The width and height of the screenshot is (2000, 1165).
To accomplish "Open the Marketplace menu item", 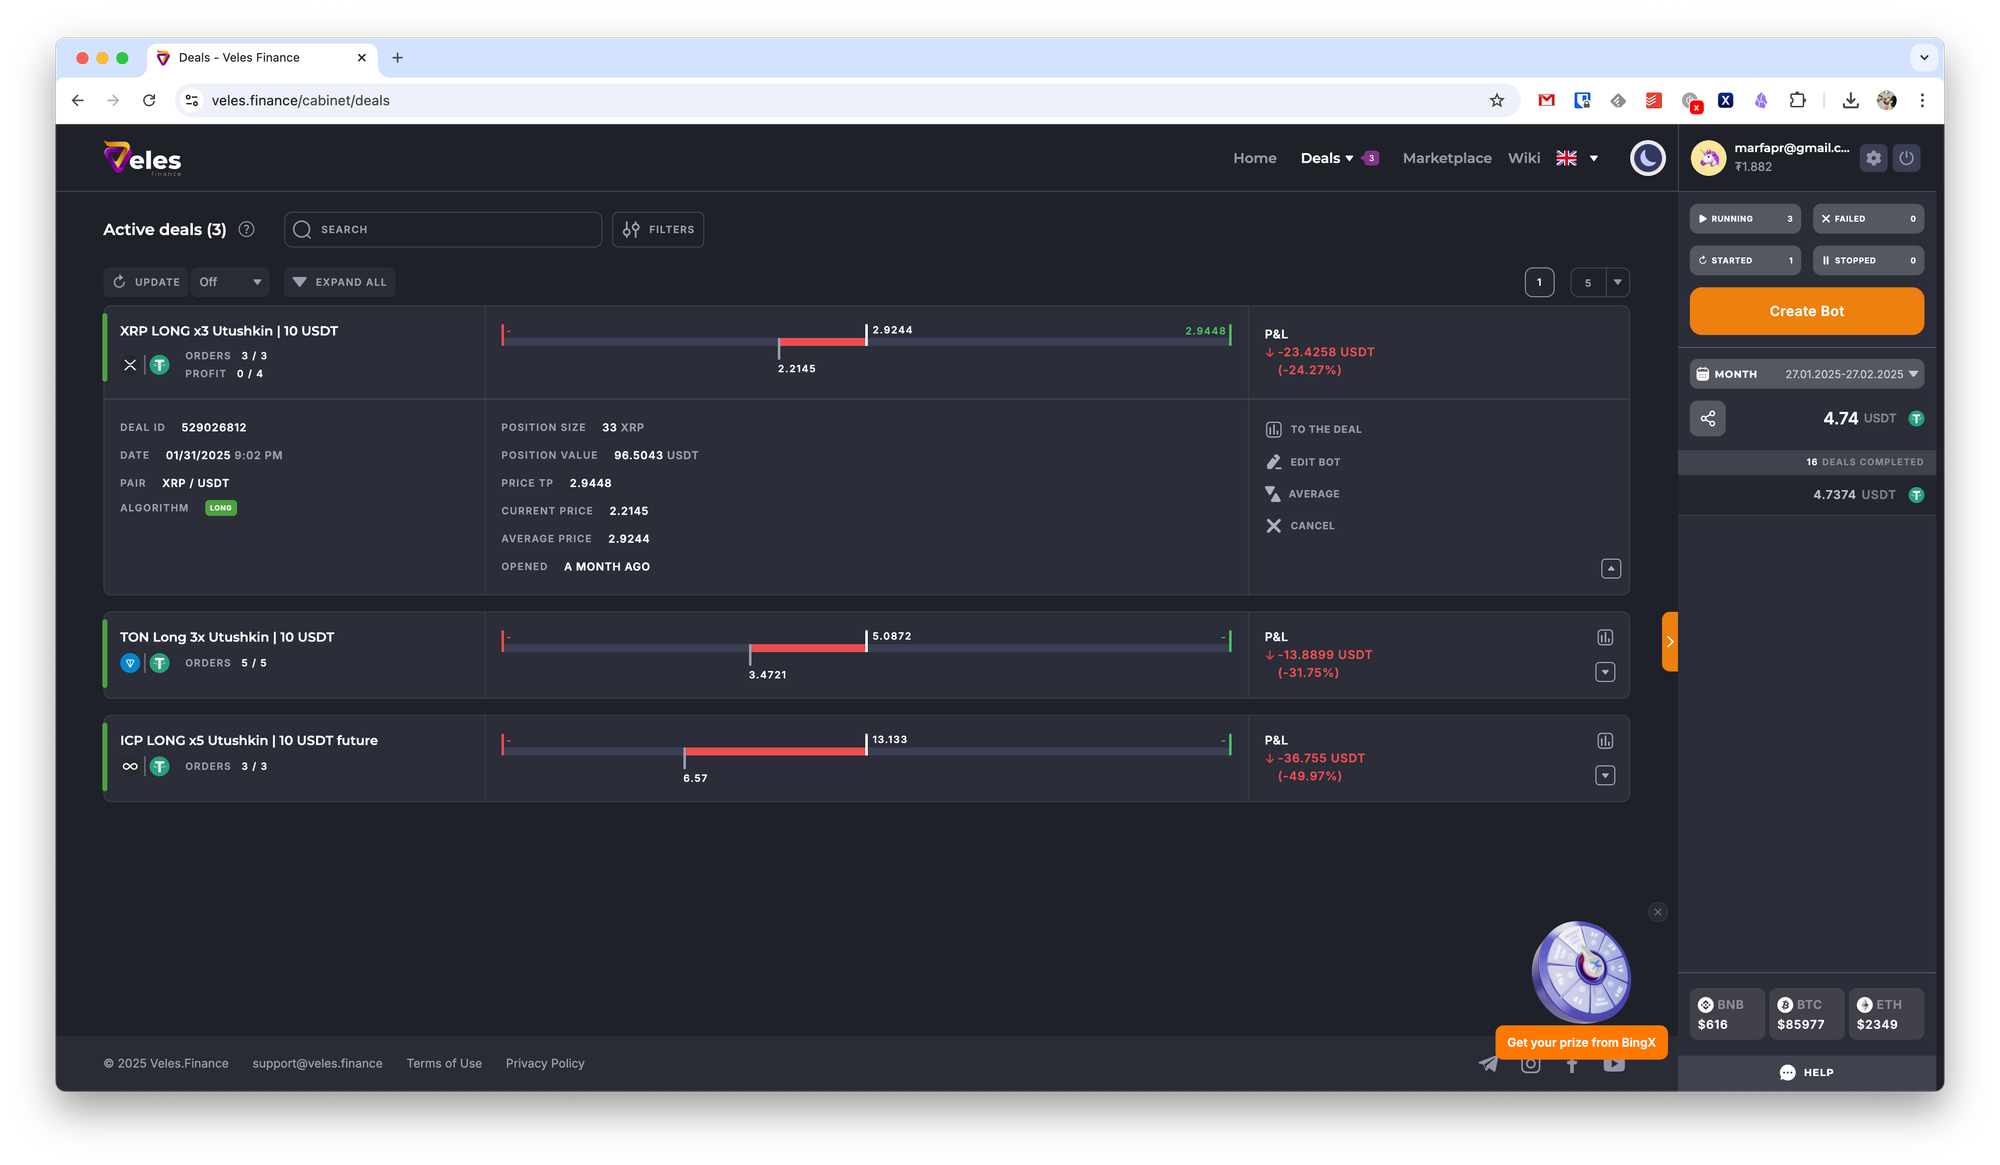I will click(1446, 158).
